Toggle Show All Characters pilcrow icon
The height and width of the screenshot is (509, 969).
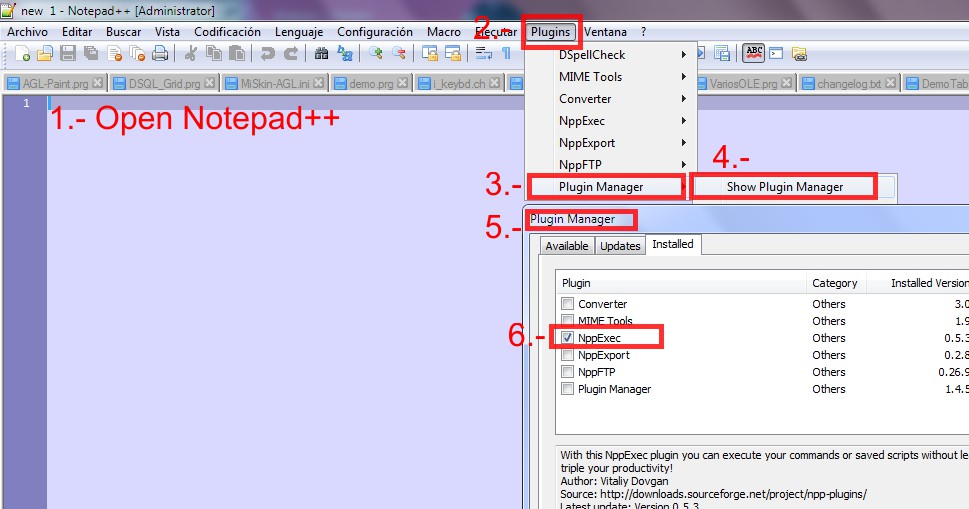coord(506,54)
